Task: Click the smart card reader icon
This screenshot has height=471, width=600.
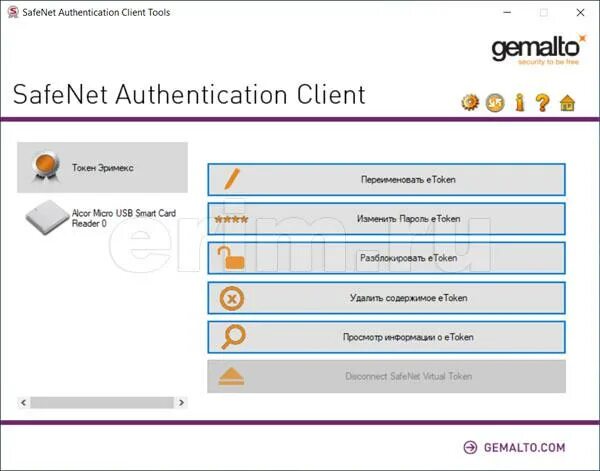Action: (x=47, y=218)
